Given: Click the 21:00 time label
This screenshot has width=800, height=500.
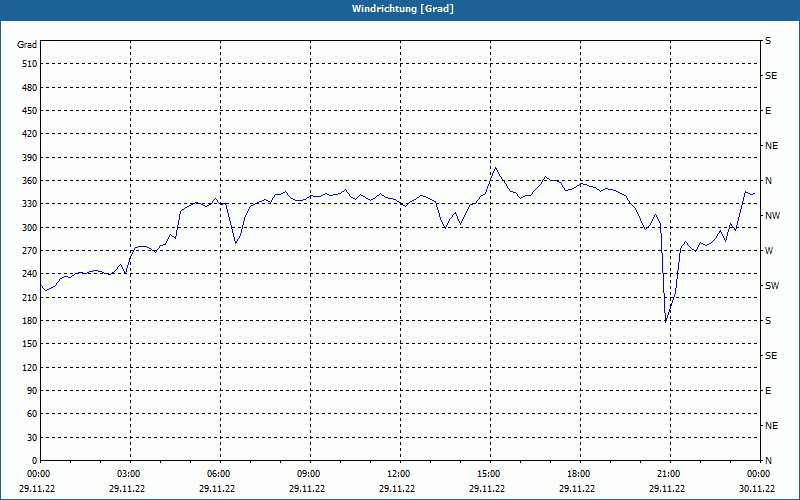Looking at the screenshot, I should (x=669, y=474).
